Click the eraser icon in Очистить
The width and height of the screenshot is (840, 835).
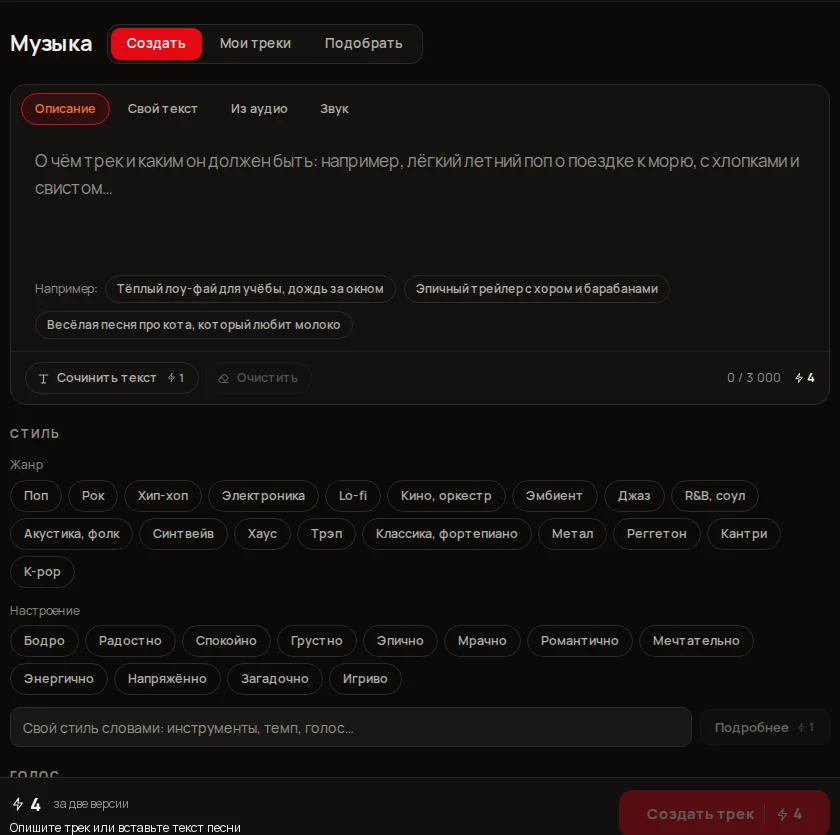click(223, 379)
